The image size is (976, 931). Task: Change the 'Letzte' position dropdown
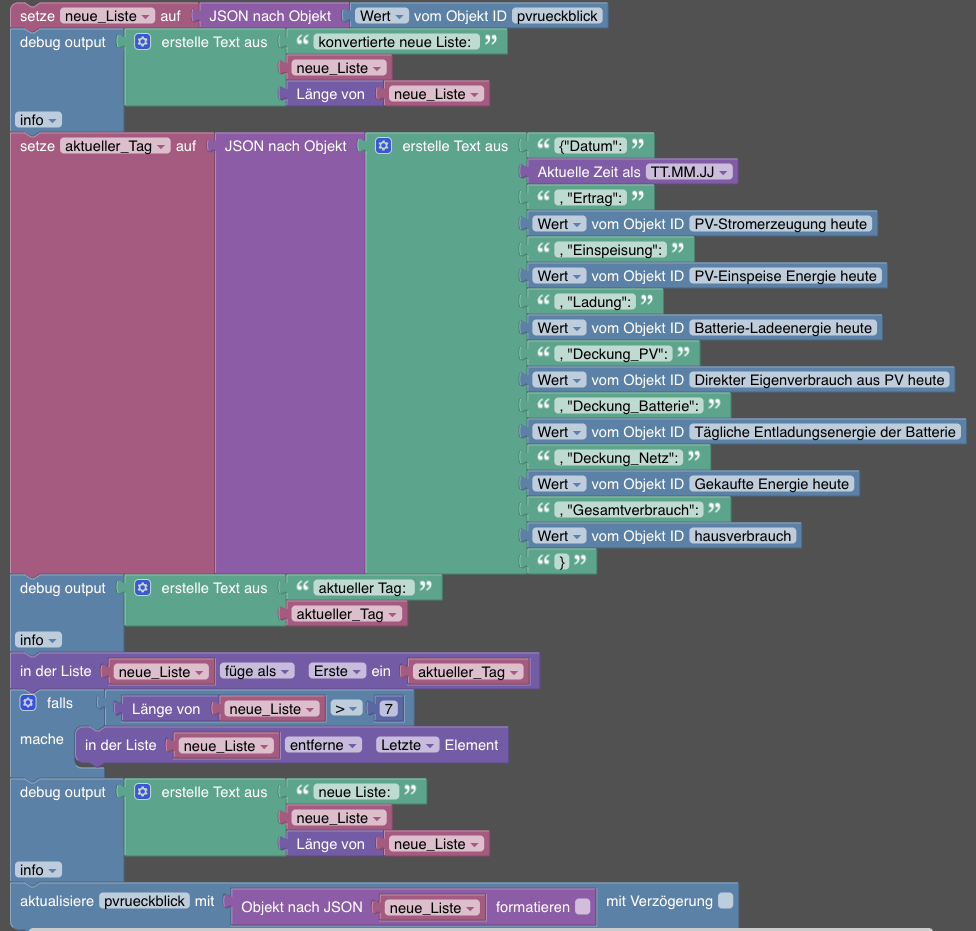click(x=407, y=745)
